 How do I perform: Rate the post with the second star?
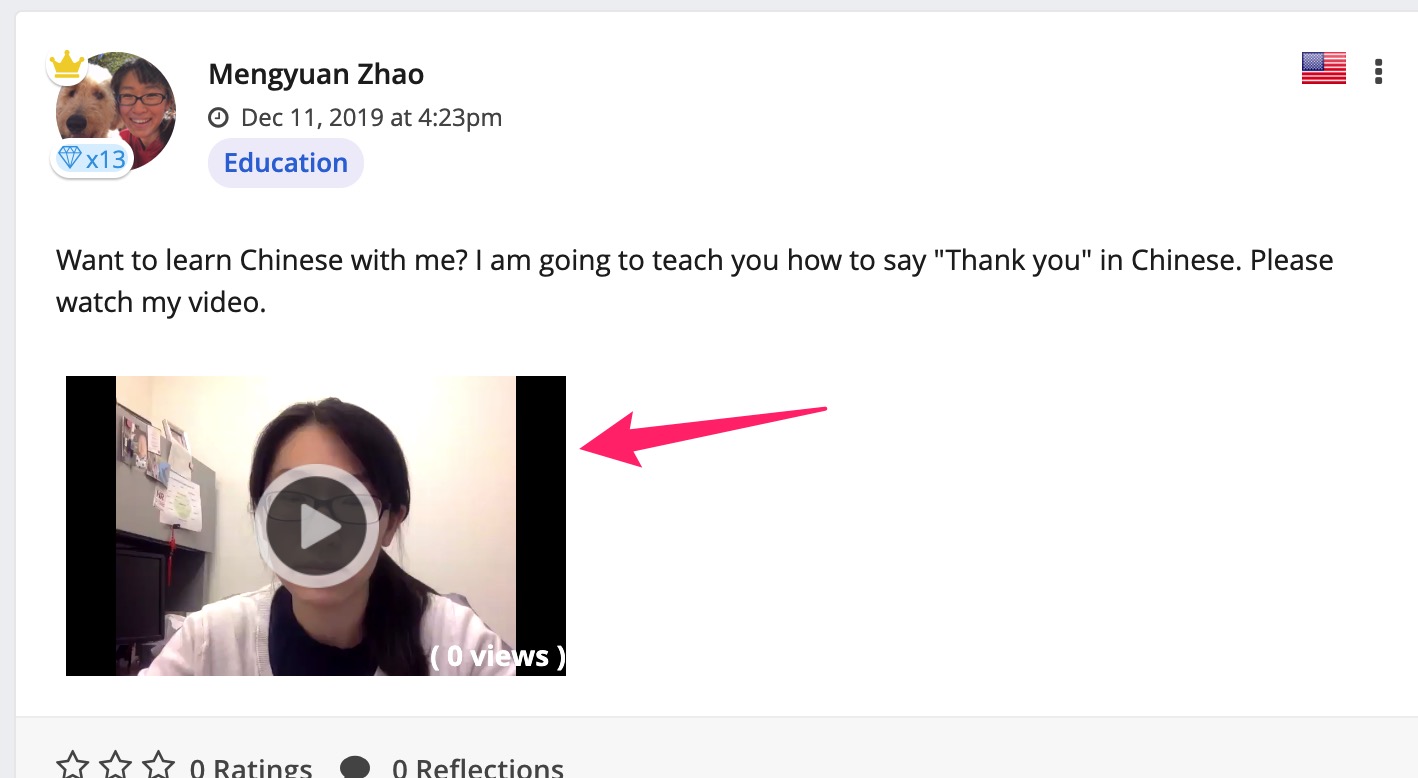(x=115, y=767)
